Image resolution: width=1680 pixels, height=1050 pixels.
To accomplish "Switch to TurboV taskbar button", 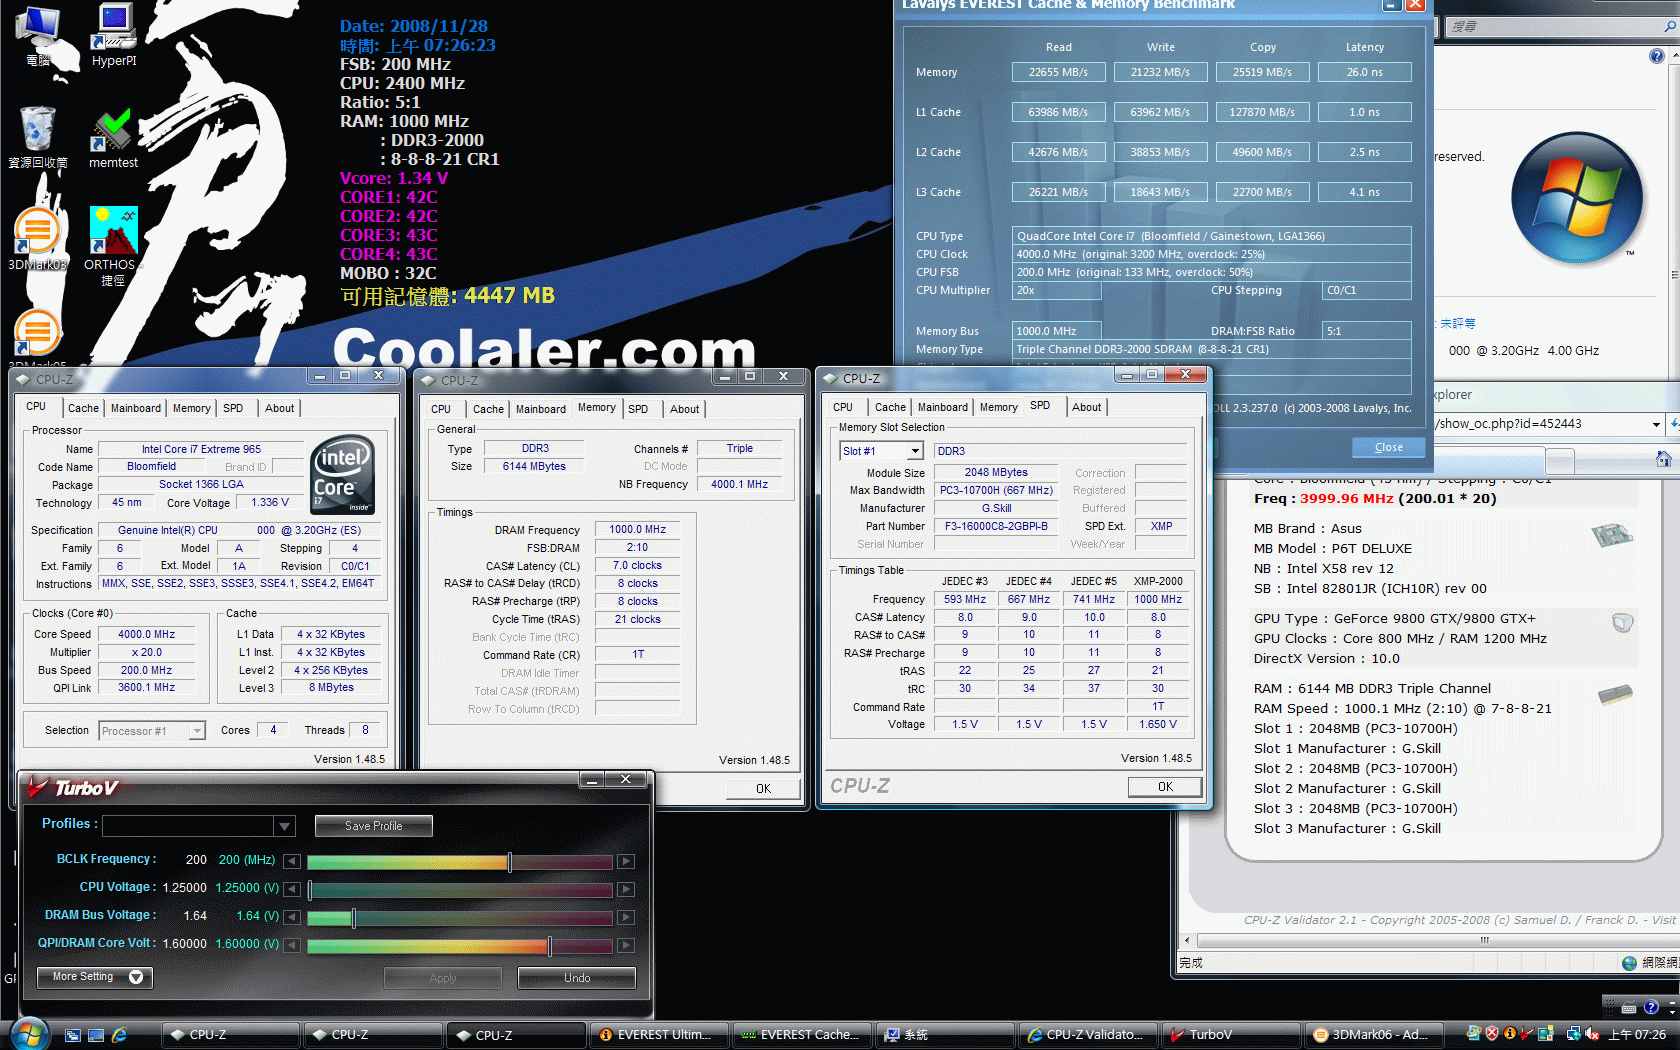I will 1231,1035.
